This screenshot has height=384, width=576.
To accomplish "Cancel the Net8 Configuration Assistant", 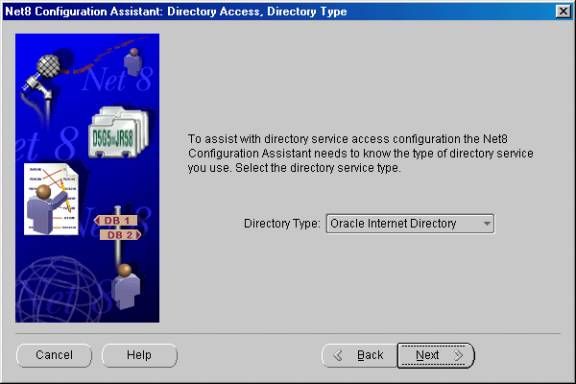I will pos(54,355).
